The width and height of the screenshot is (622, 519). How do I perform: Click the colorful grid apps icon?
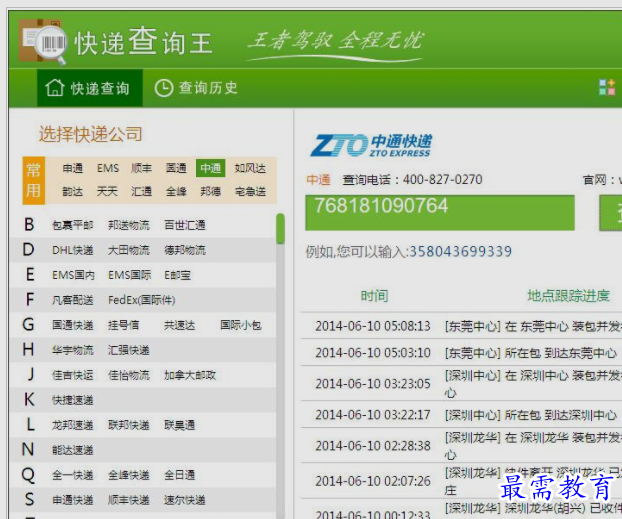(x=607, y=87)
